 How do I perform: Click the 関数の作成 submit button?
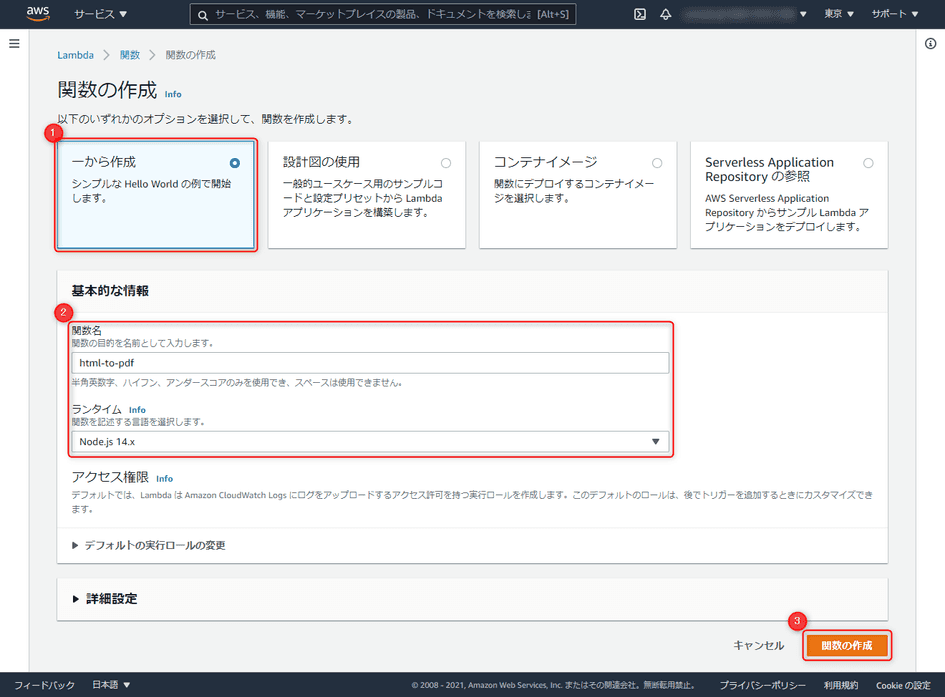coord(846,645)
